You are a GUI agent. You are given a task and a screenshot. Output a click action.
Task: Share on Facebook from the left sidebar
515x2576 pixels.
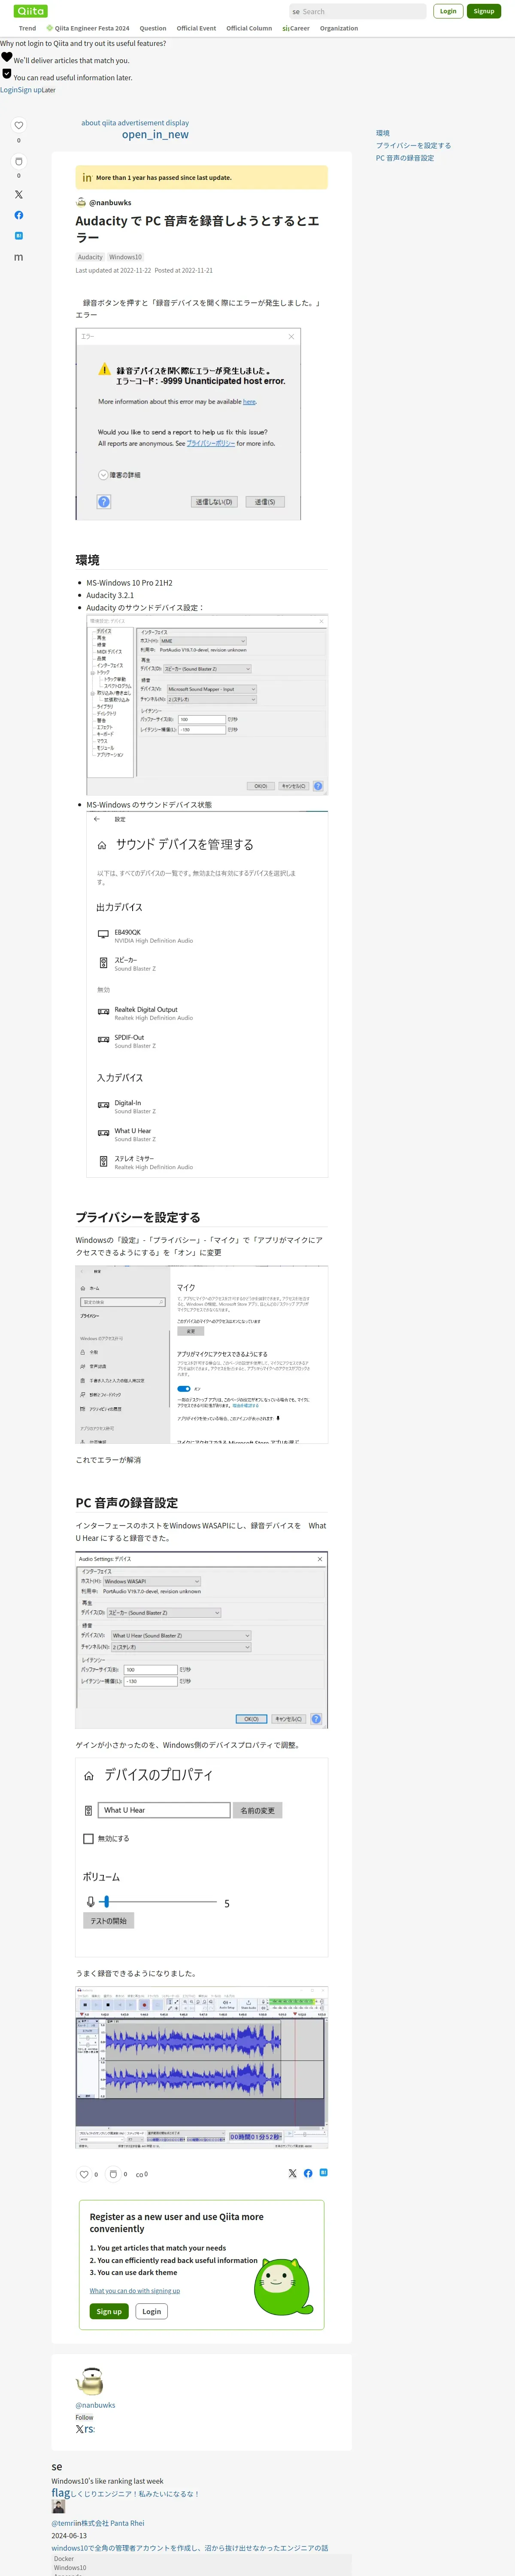point(18,215)
